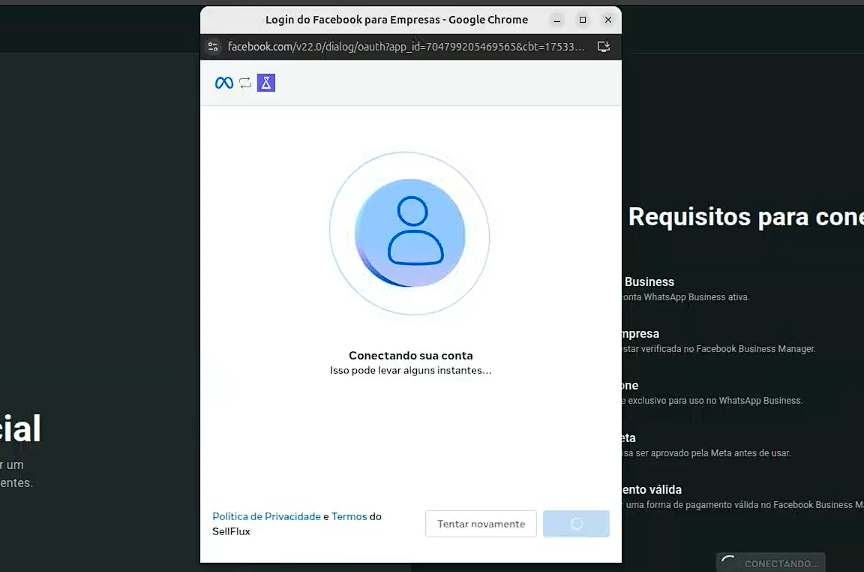The height and width of the screenshot is (572, 864).
Task: Open the Termos link
Action: [349, 517]
